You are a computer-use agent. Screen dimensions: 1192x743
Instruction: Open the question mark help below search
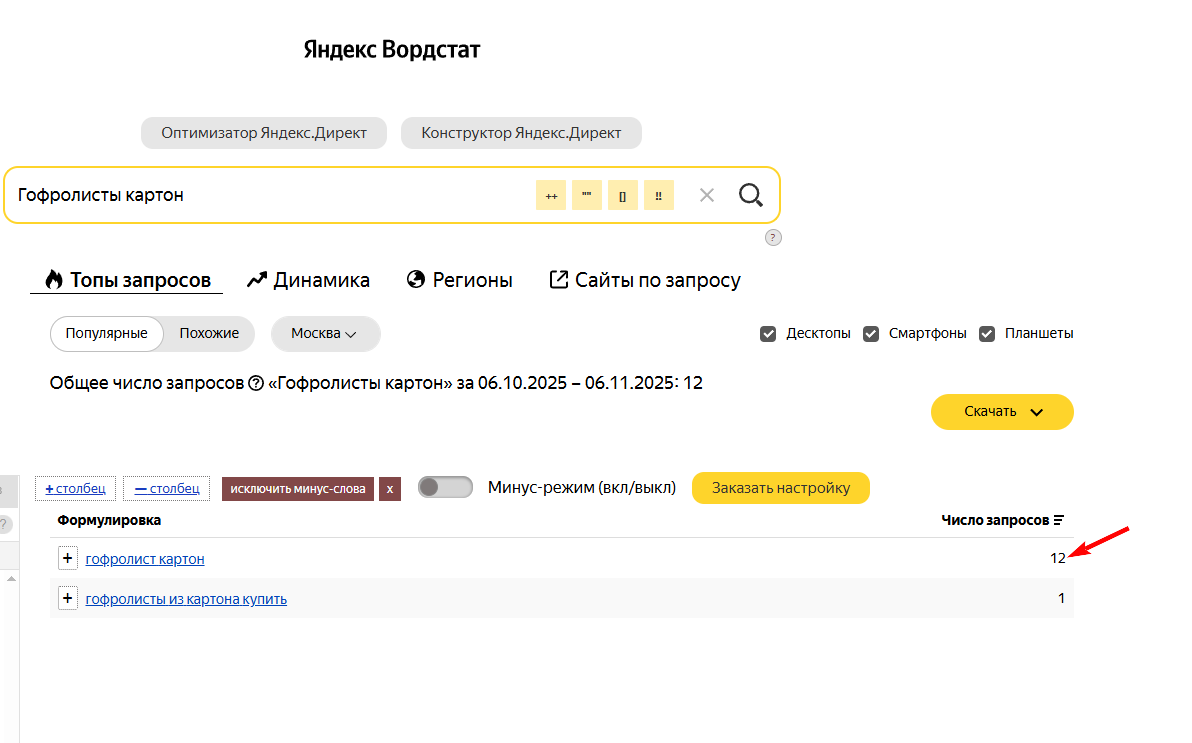[x=773, y=237]
